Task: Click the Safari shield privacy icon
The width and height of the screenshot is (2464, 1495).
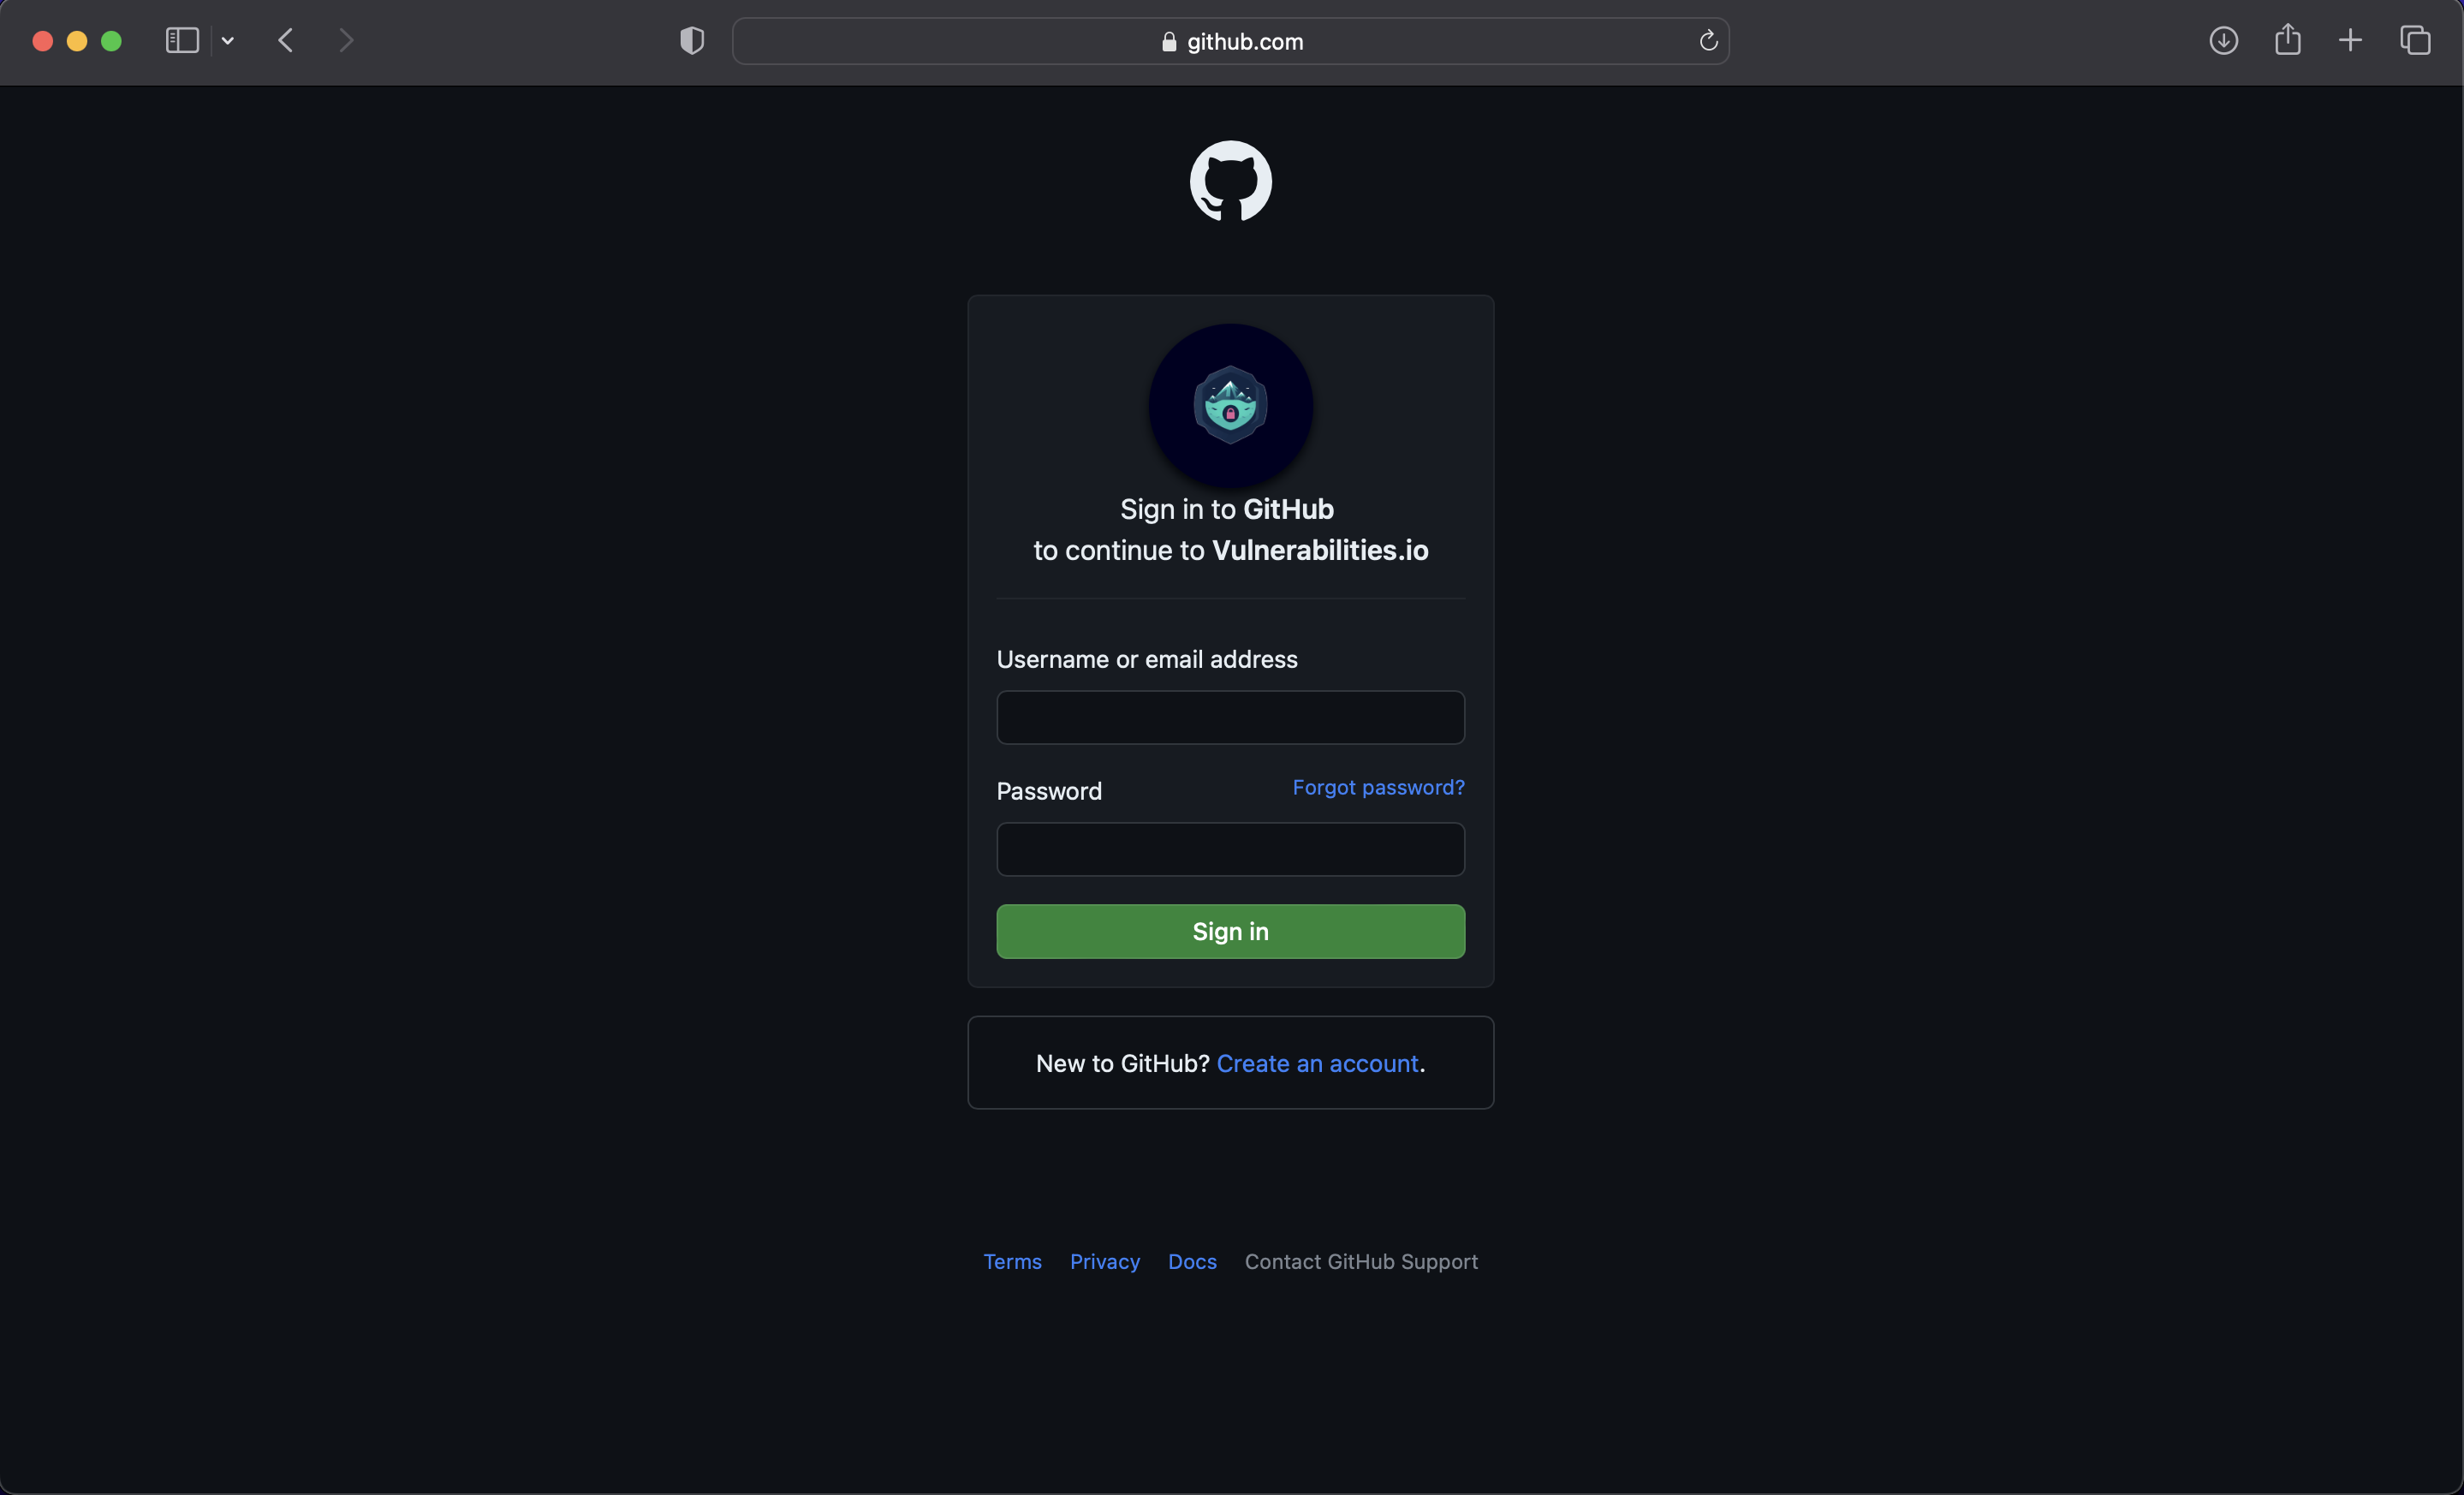Action: click(x=692, y=39)
